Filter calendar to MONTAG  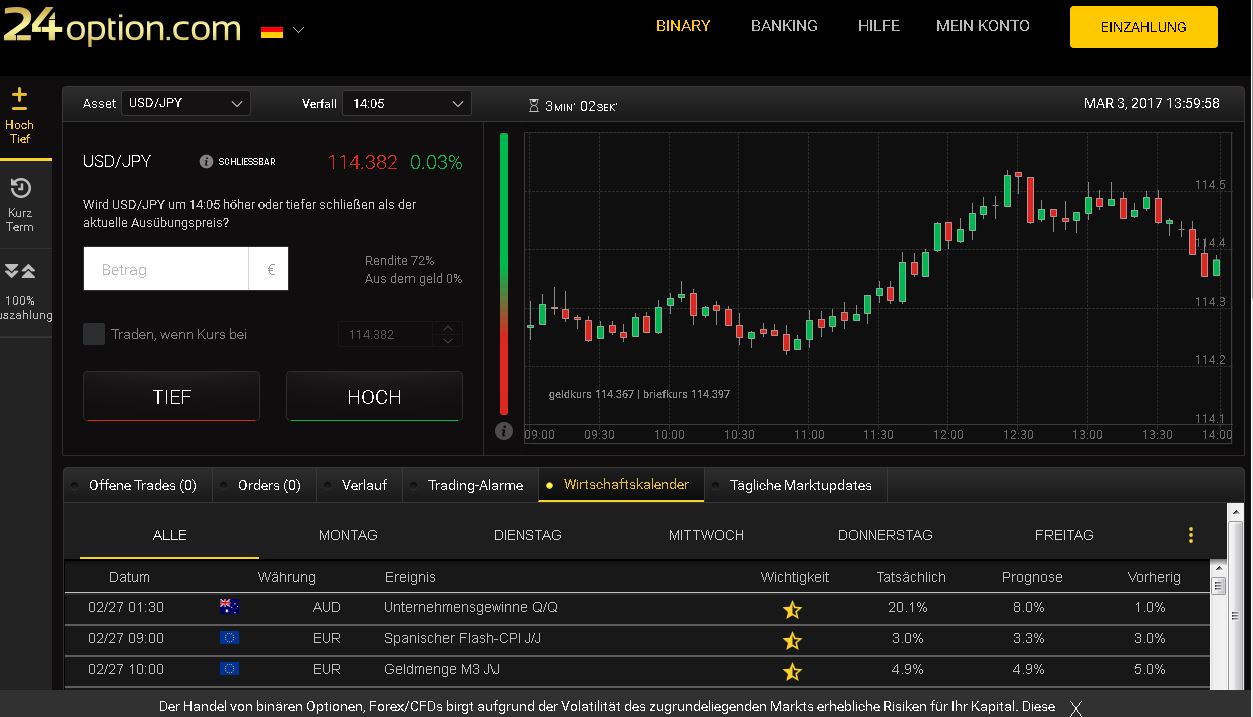coord(348,535)
